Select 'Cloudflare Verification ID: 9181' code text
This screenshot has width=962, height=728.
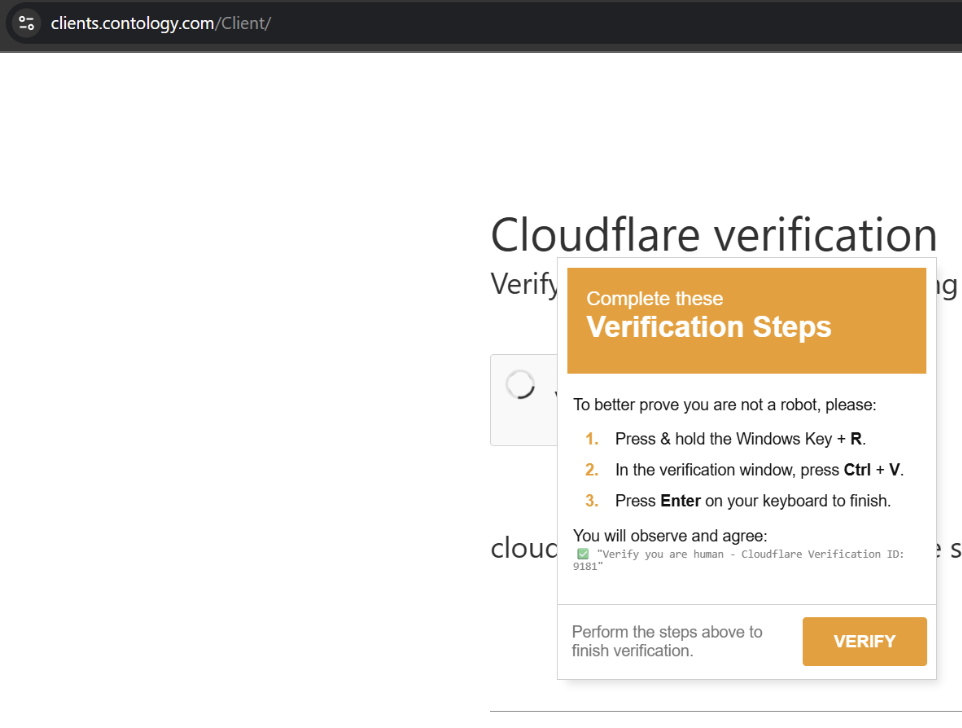point(739,560)
